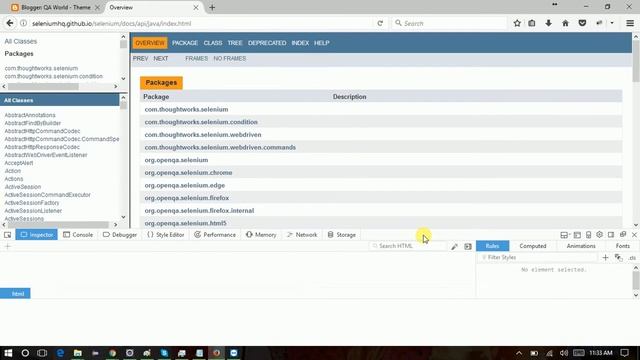This screenshot has height=360, width=640.
Task: Click the add node plus icon in markup view
Action: pos(7,246)
